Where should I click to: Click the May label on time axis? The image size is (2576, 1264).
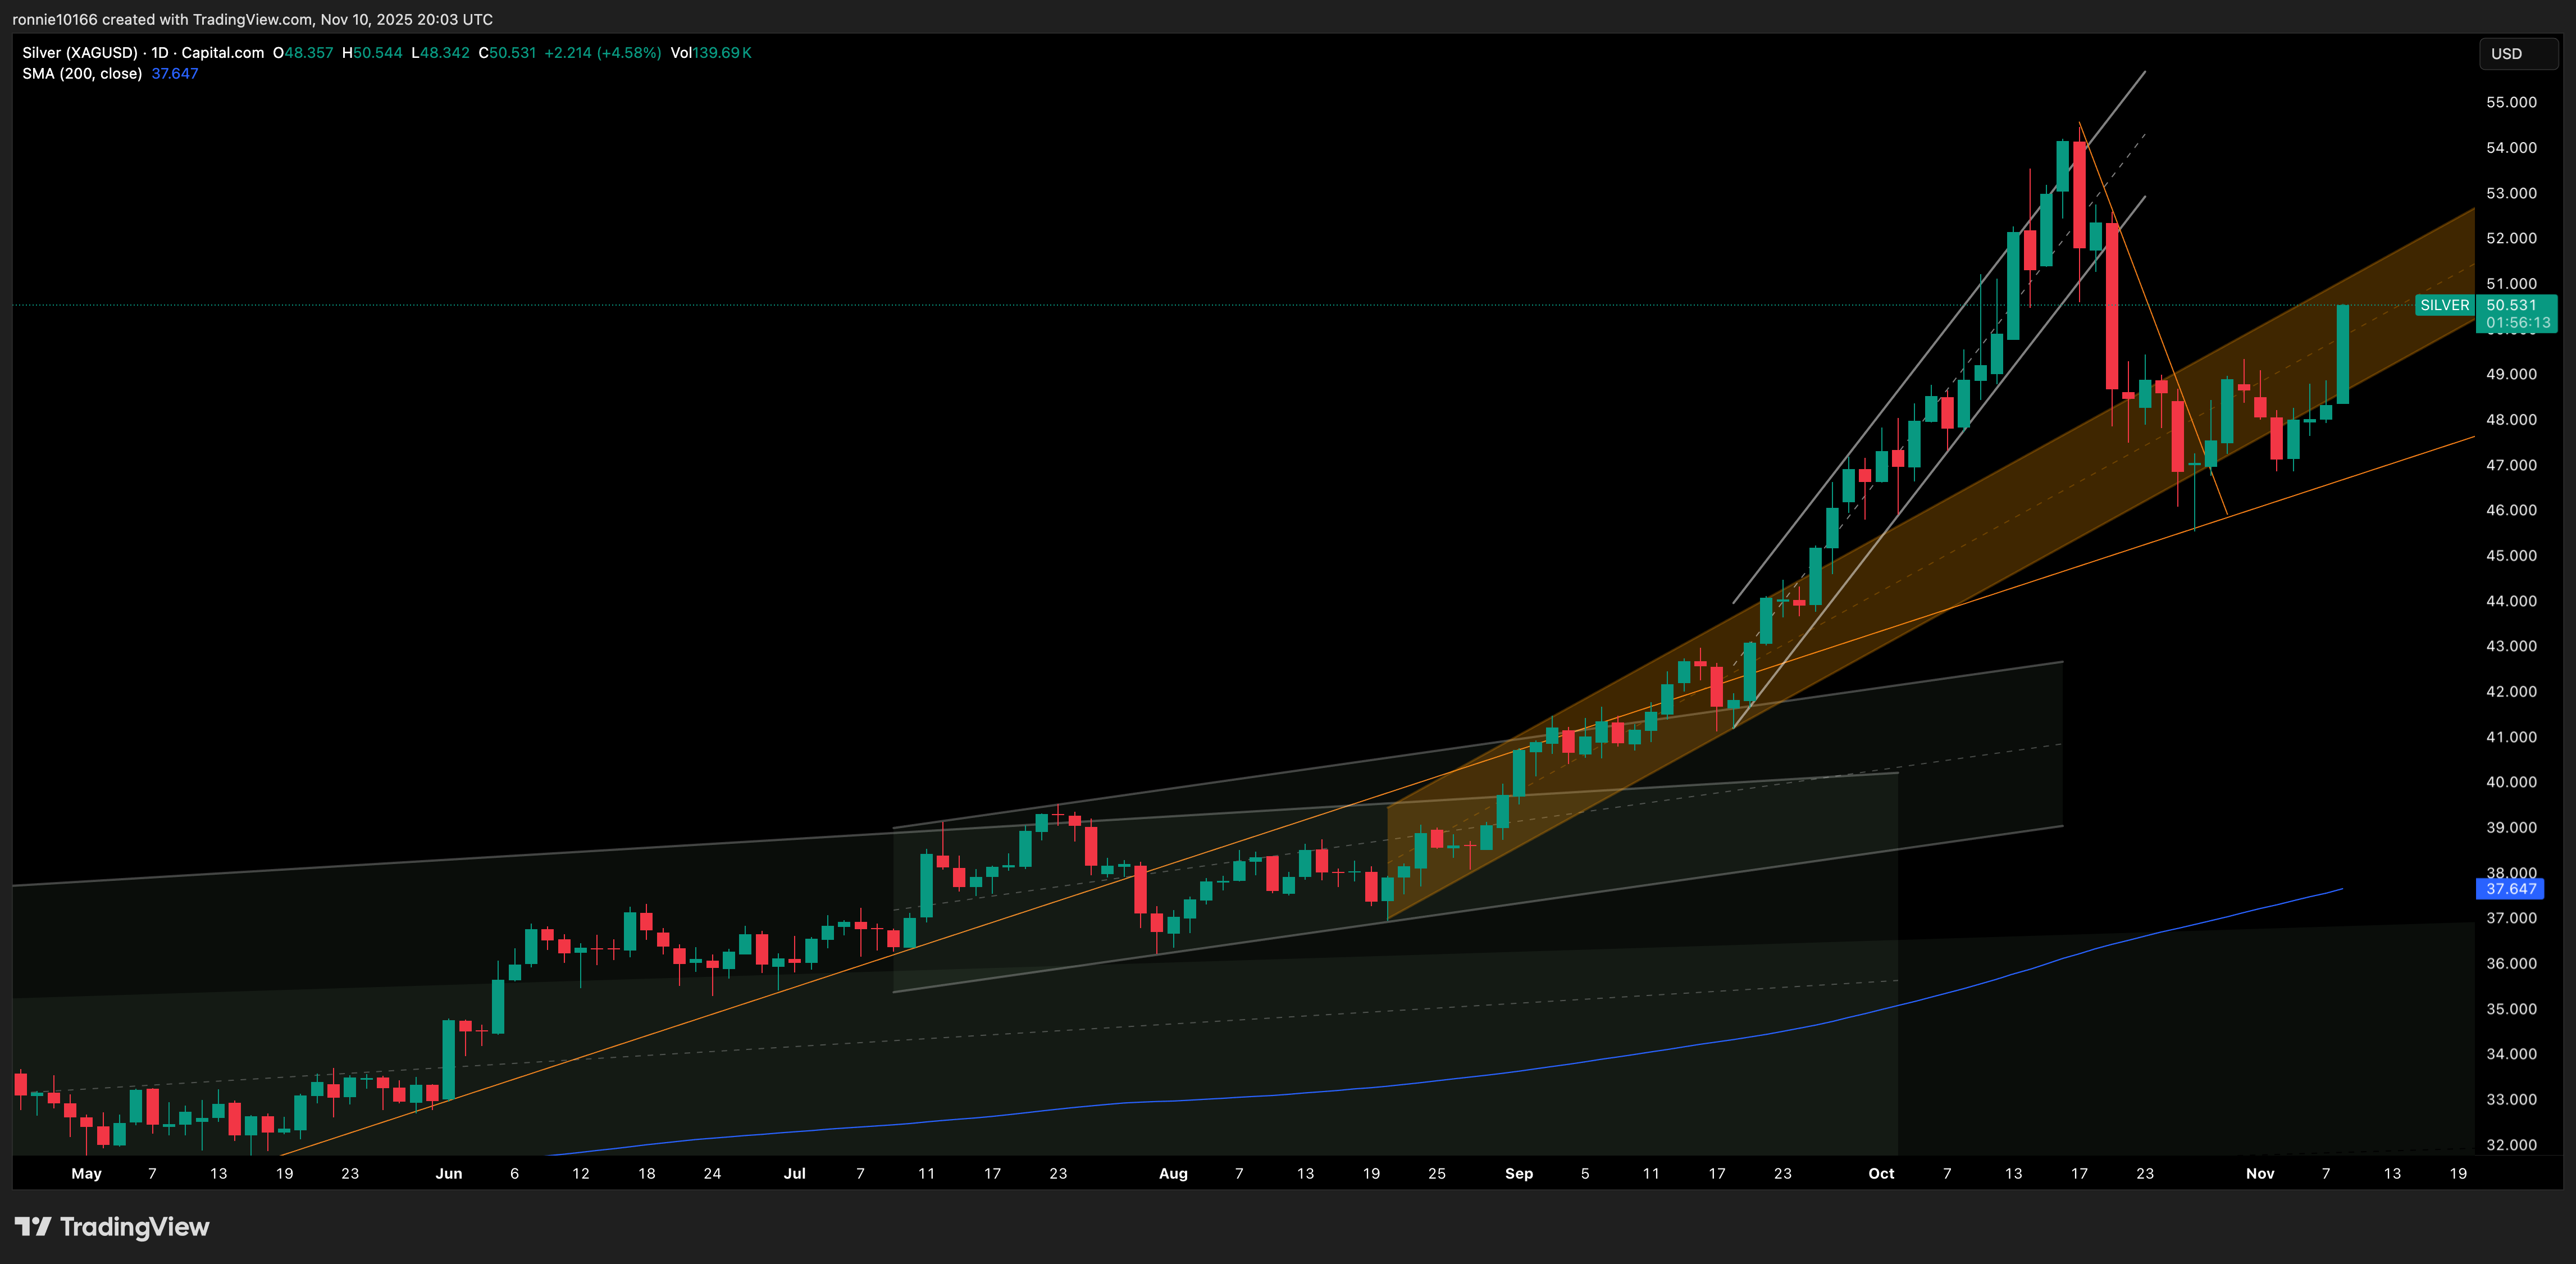(86, 1173)
